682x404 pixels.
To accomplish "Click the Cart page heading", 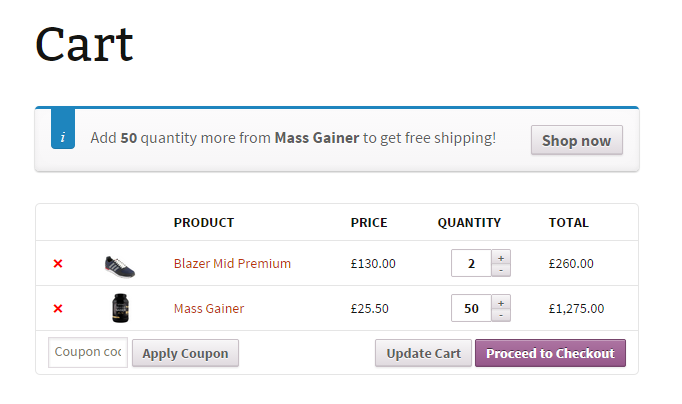I will pos(84,45).
